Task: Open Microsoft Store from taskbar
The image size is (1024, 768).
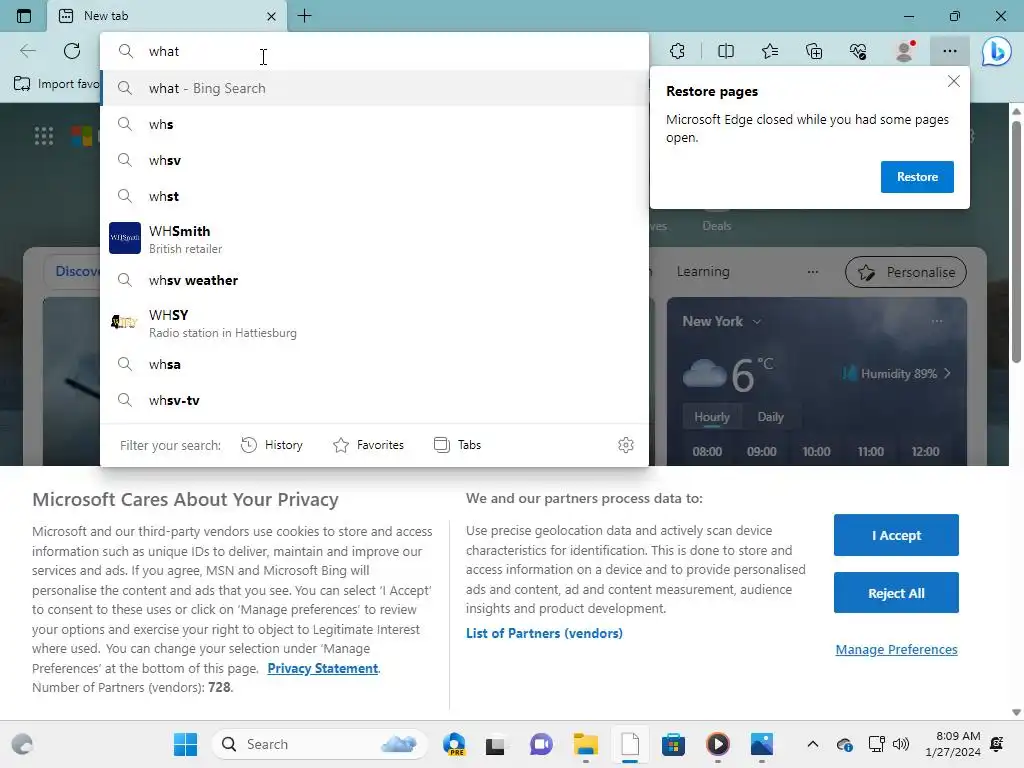Action: point(673,744)
